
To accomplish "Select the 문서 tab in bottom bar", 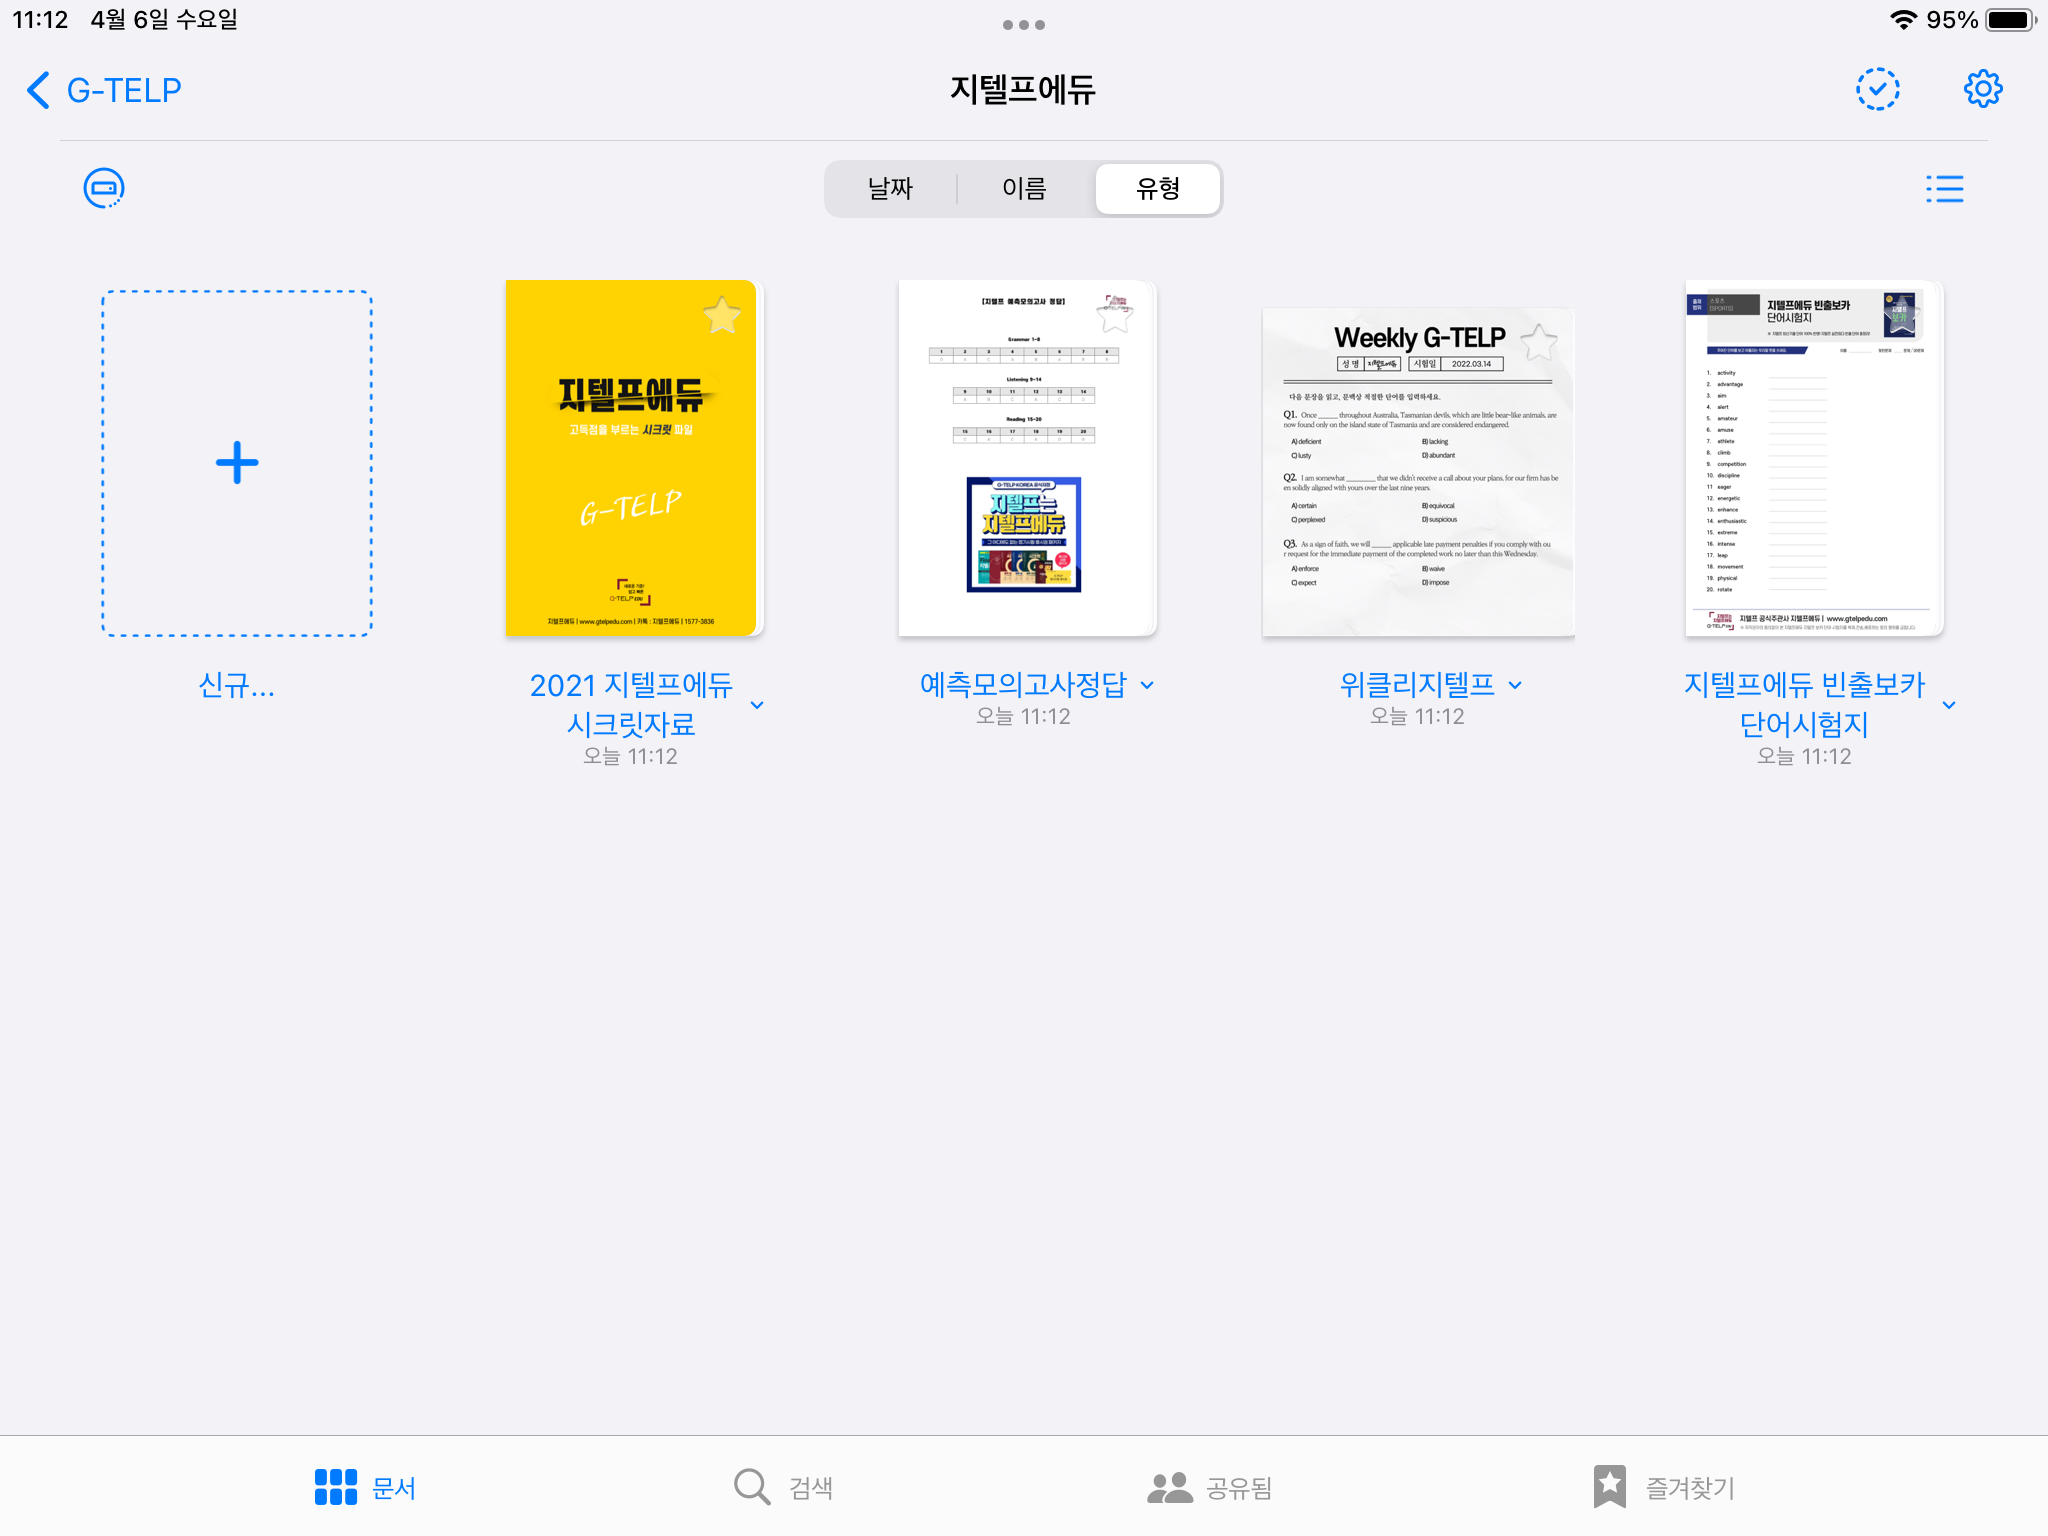I will coord(365,1487).
